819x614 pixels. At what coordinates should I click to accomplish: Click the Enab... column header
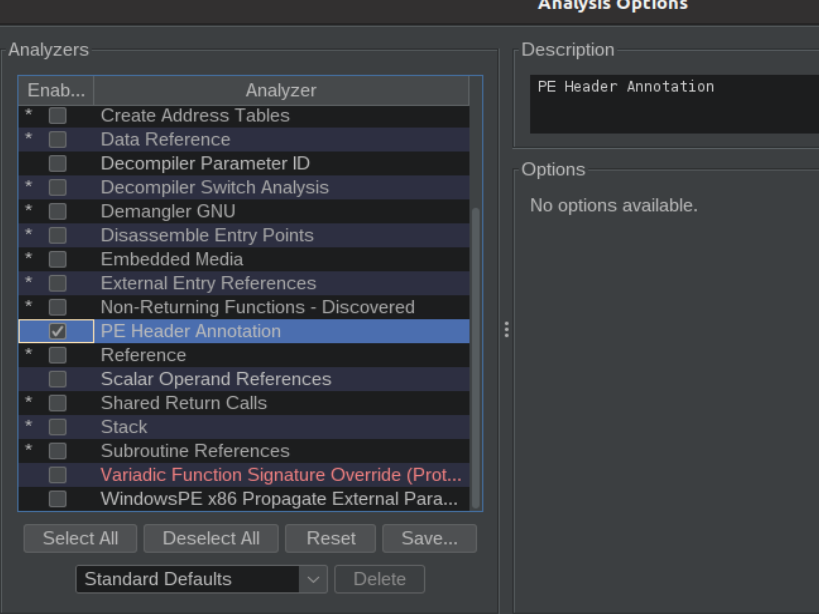[56, 90]
